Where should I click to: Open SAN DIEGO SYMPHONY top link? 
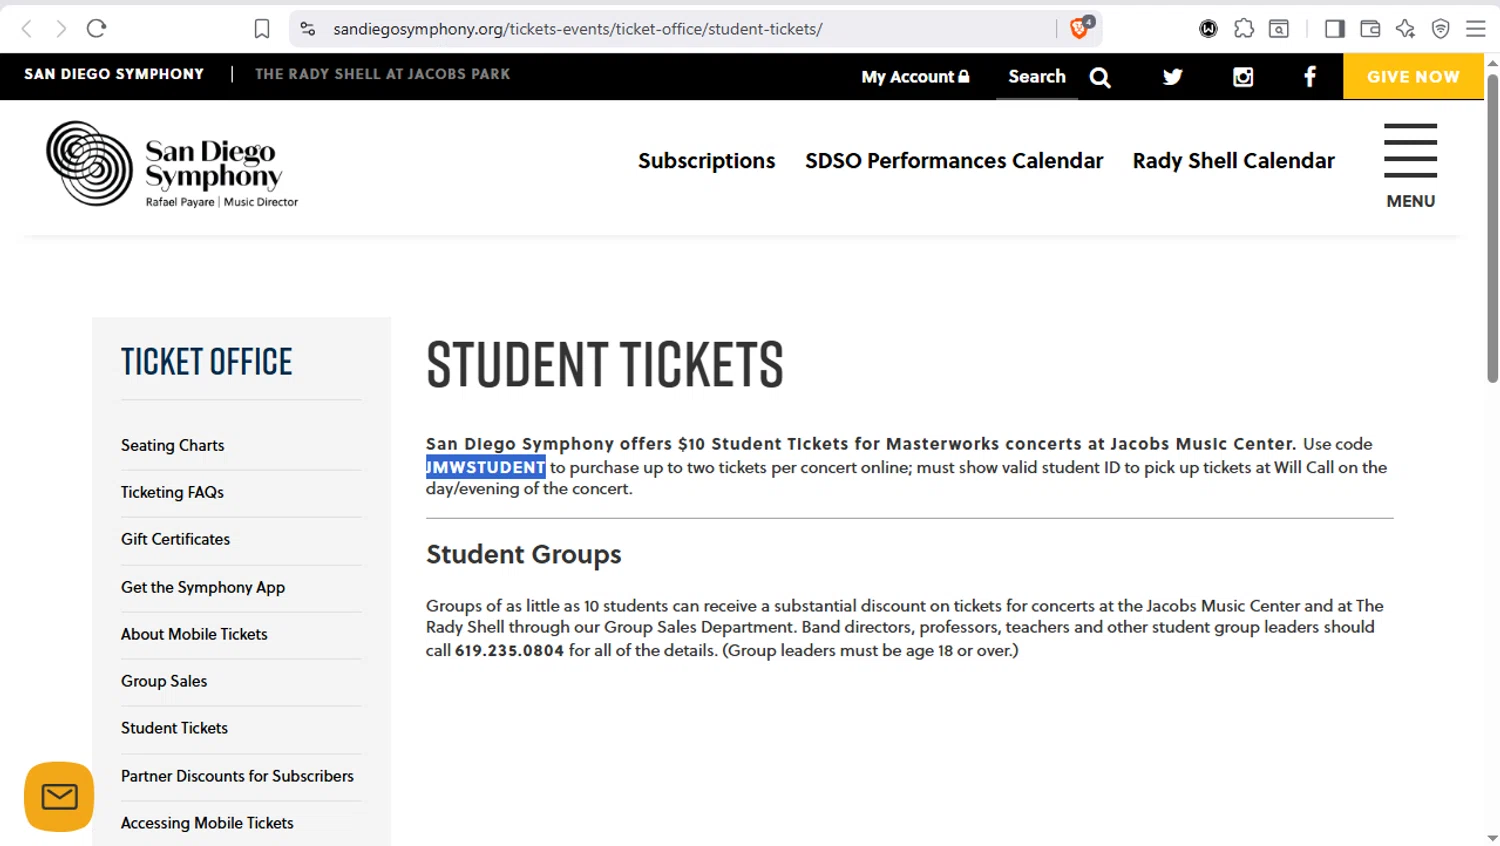(x=114, y=74)
